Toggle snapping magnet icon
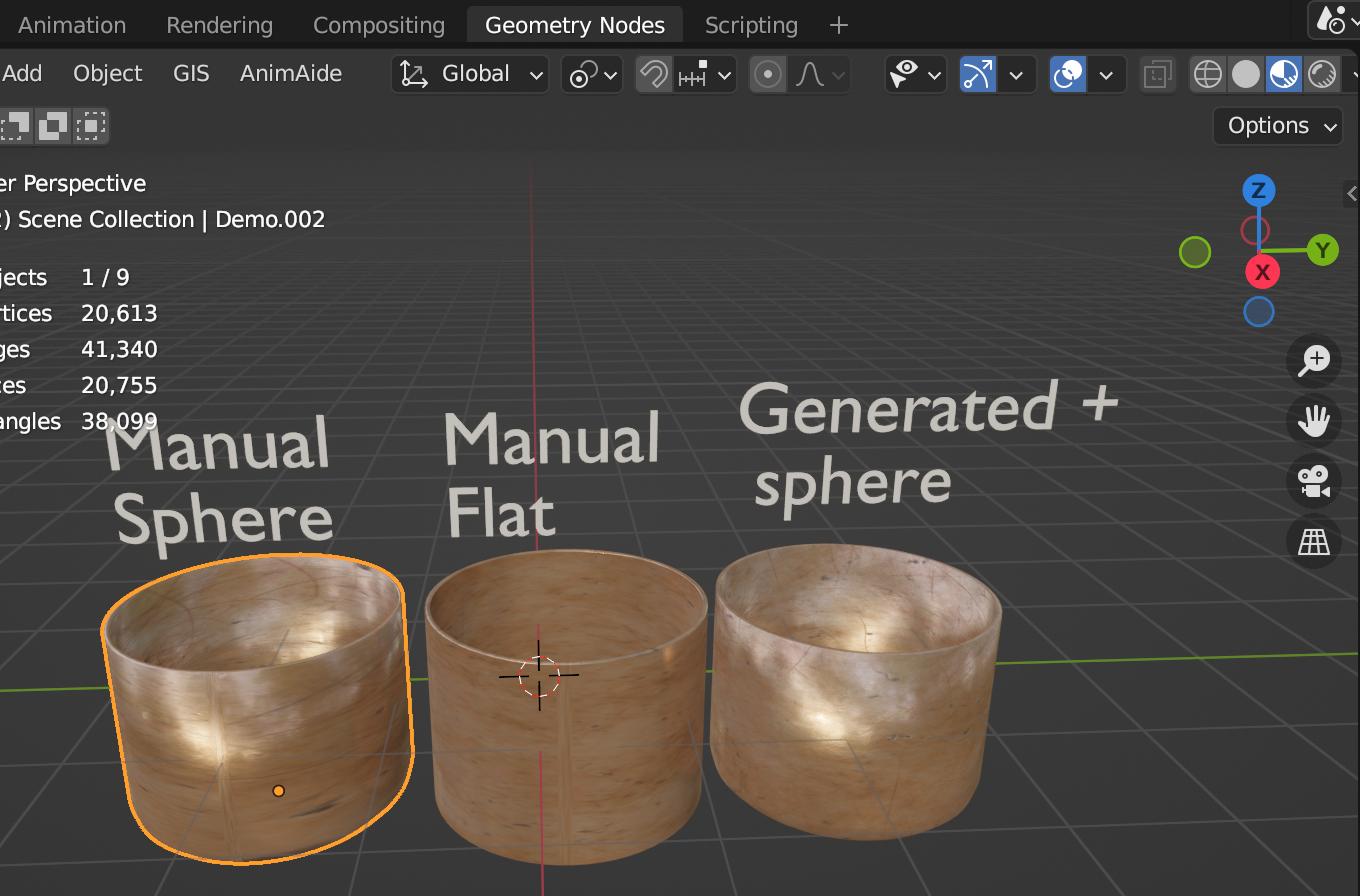Screen dimensions: 1360x896 pos(654,74)
